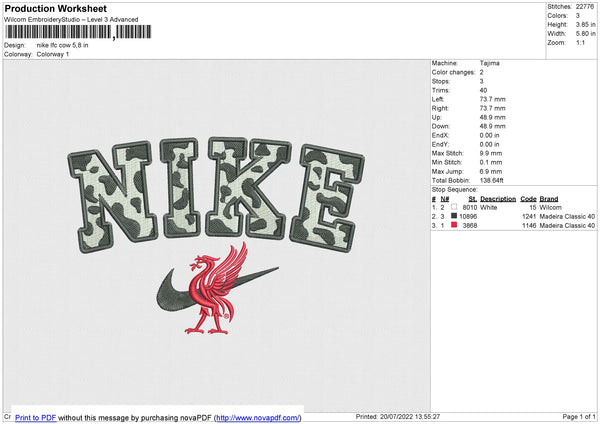Click the Trims value 40
This screenshot has height=424, width=600.
[x=483, y=90]
